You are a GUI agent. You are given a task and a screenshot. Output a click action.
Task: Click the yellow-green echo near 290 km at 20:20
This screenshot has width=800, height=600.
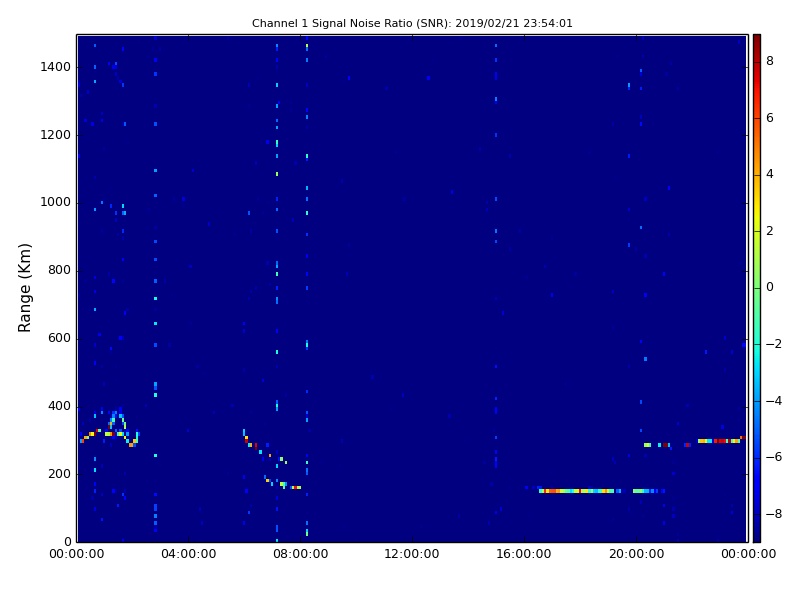pyautogui.click(x=647, y=445)
